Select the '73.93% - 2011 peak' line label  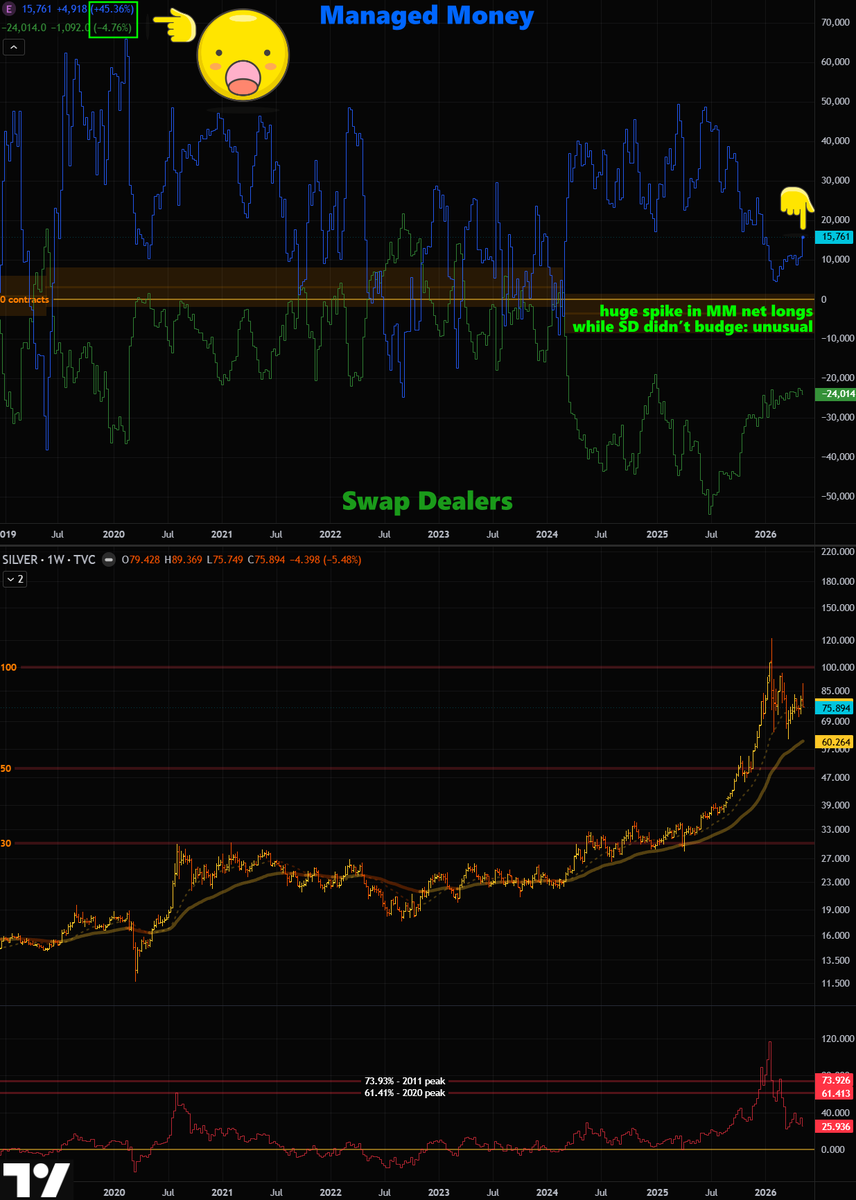pos(404,1081)
